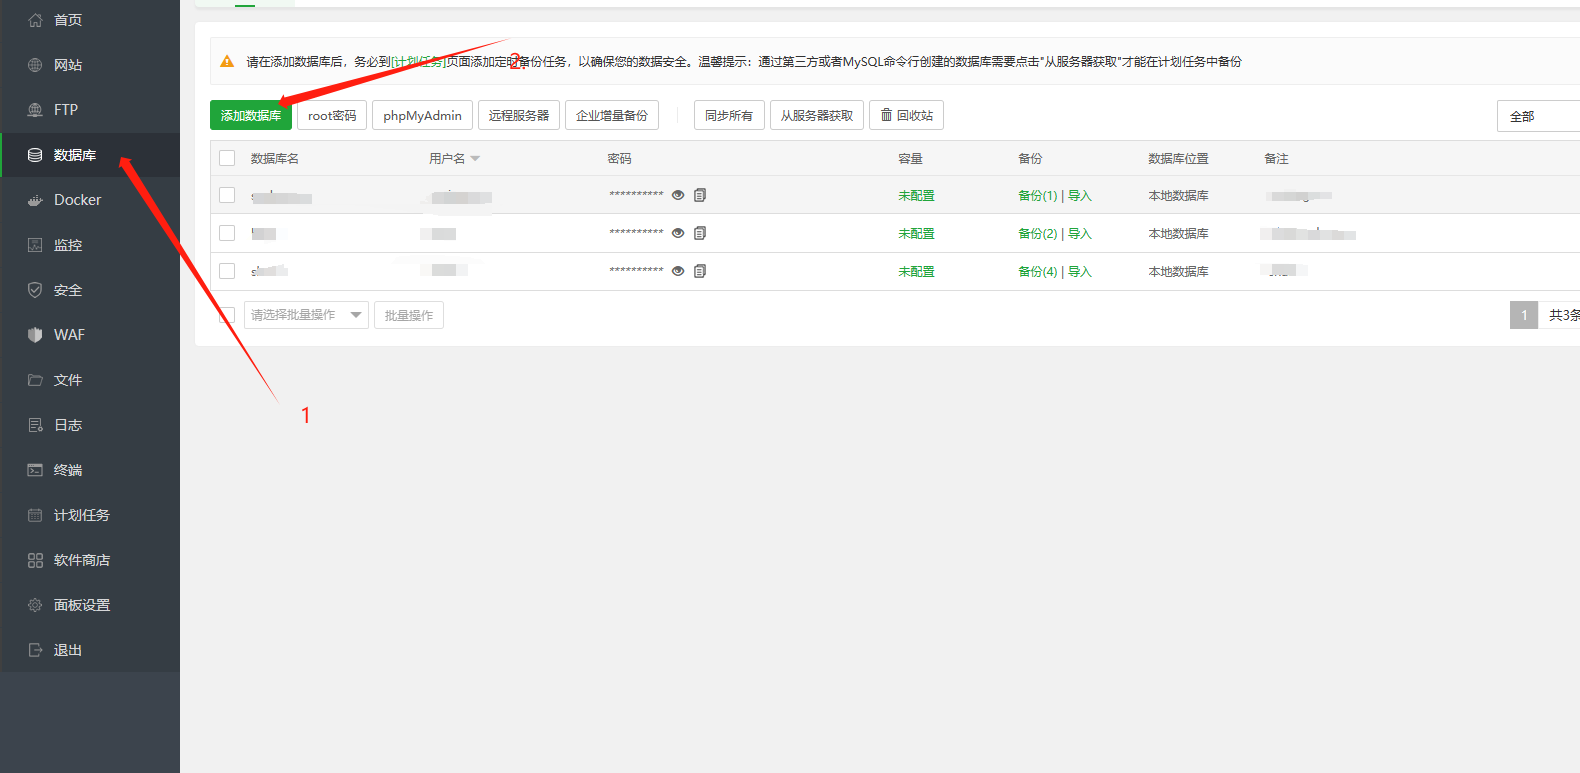Click the folder icon beside 文件
The width and height of the screenshot is (1580, 773).
pos(35,380)
